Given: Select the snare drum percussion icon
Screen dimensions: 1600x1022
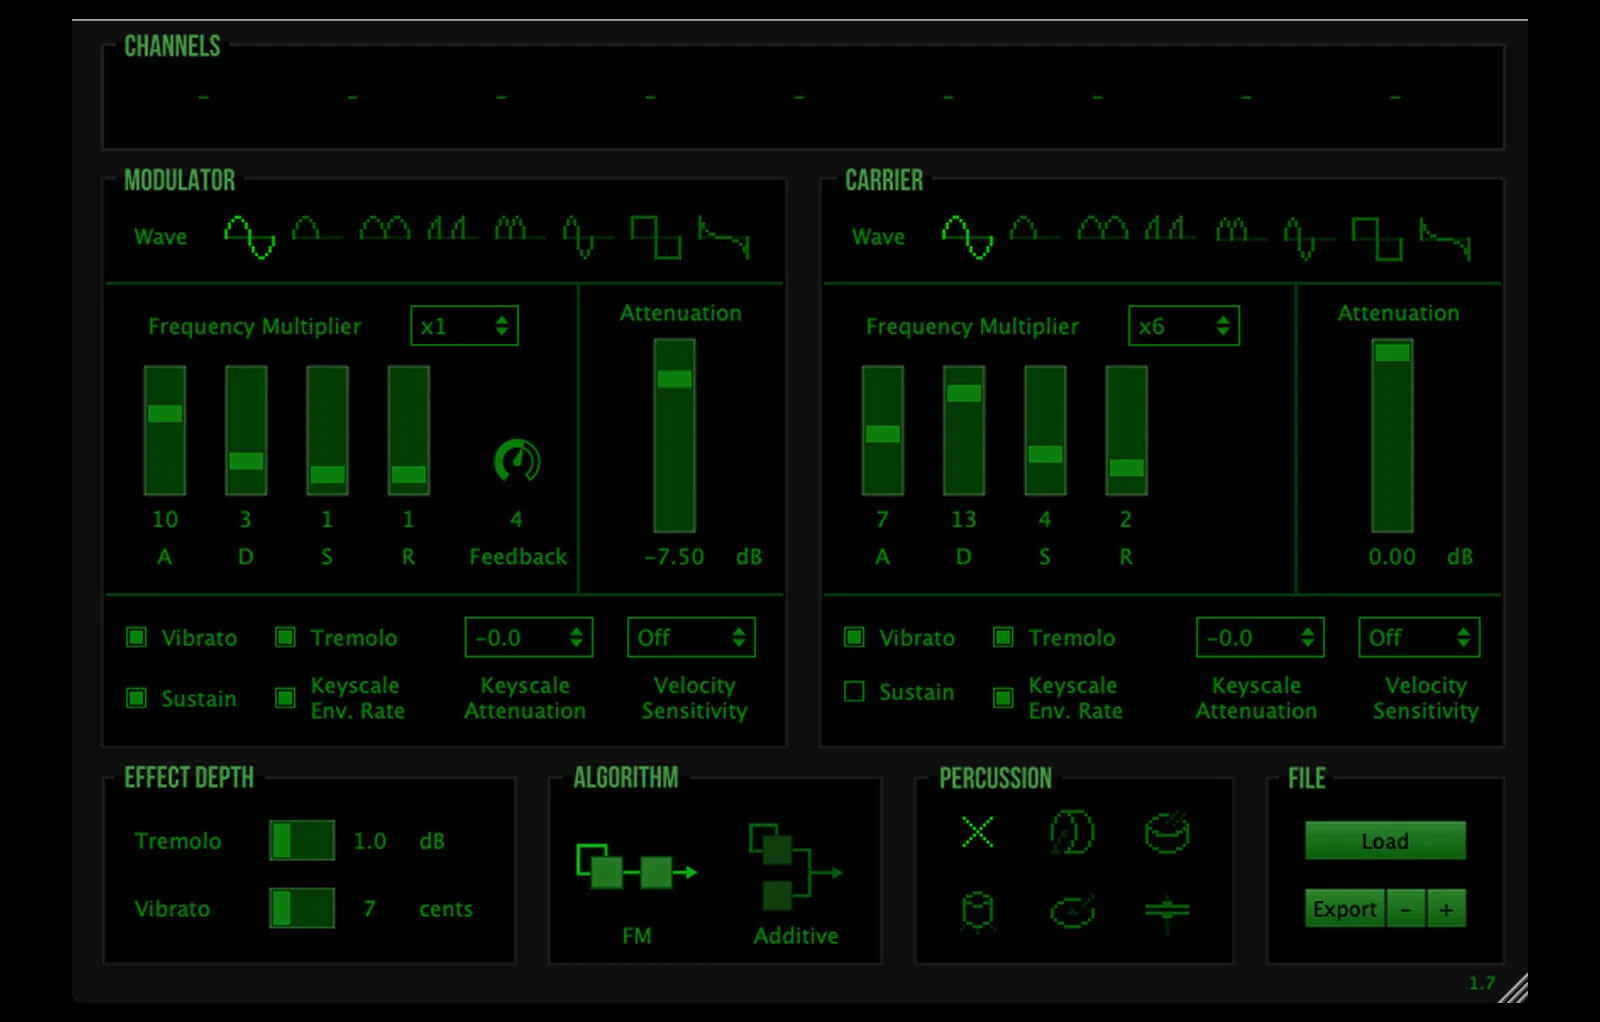Looking at the screenshot, I should tap(1166, 831).
